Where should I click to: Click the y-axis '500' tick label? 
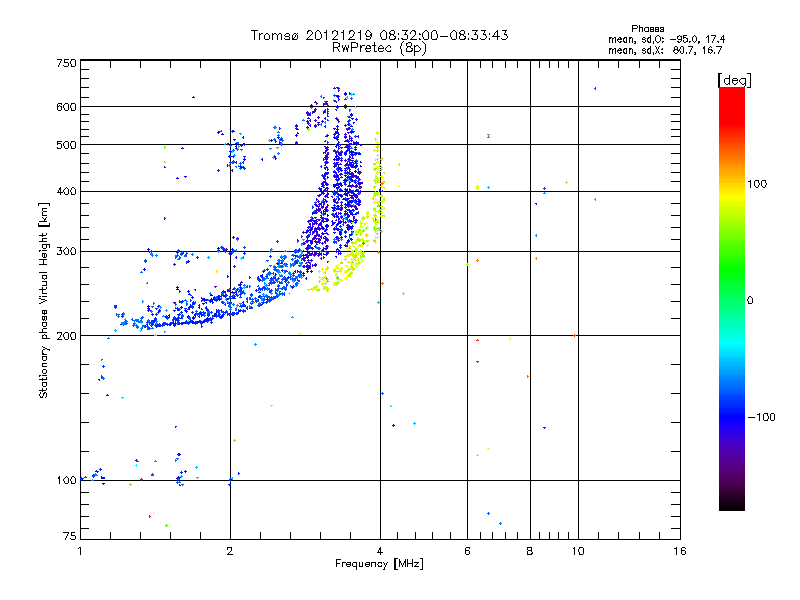point(66,145)
